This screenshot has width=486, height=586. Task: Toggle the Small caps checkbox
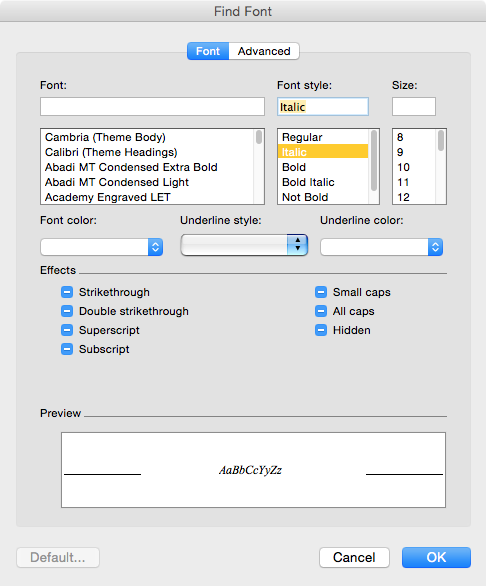(321, 292)
